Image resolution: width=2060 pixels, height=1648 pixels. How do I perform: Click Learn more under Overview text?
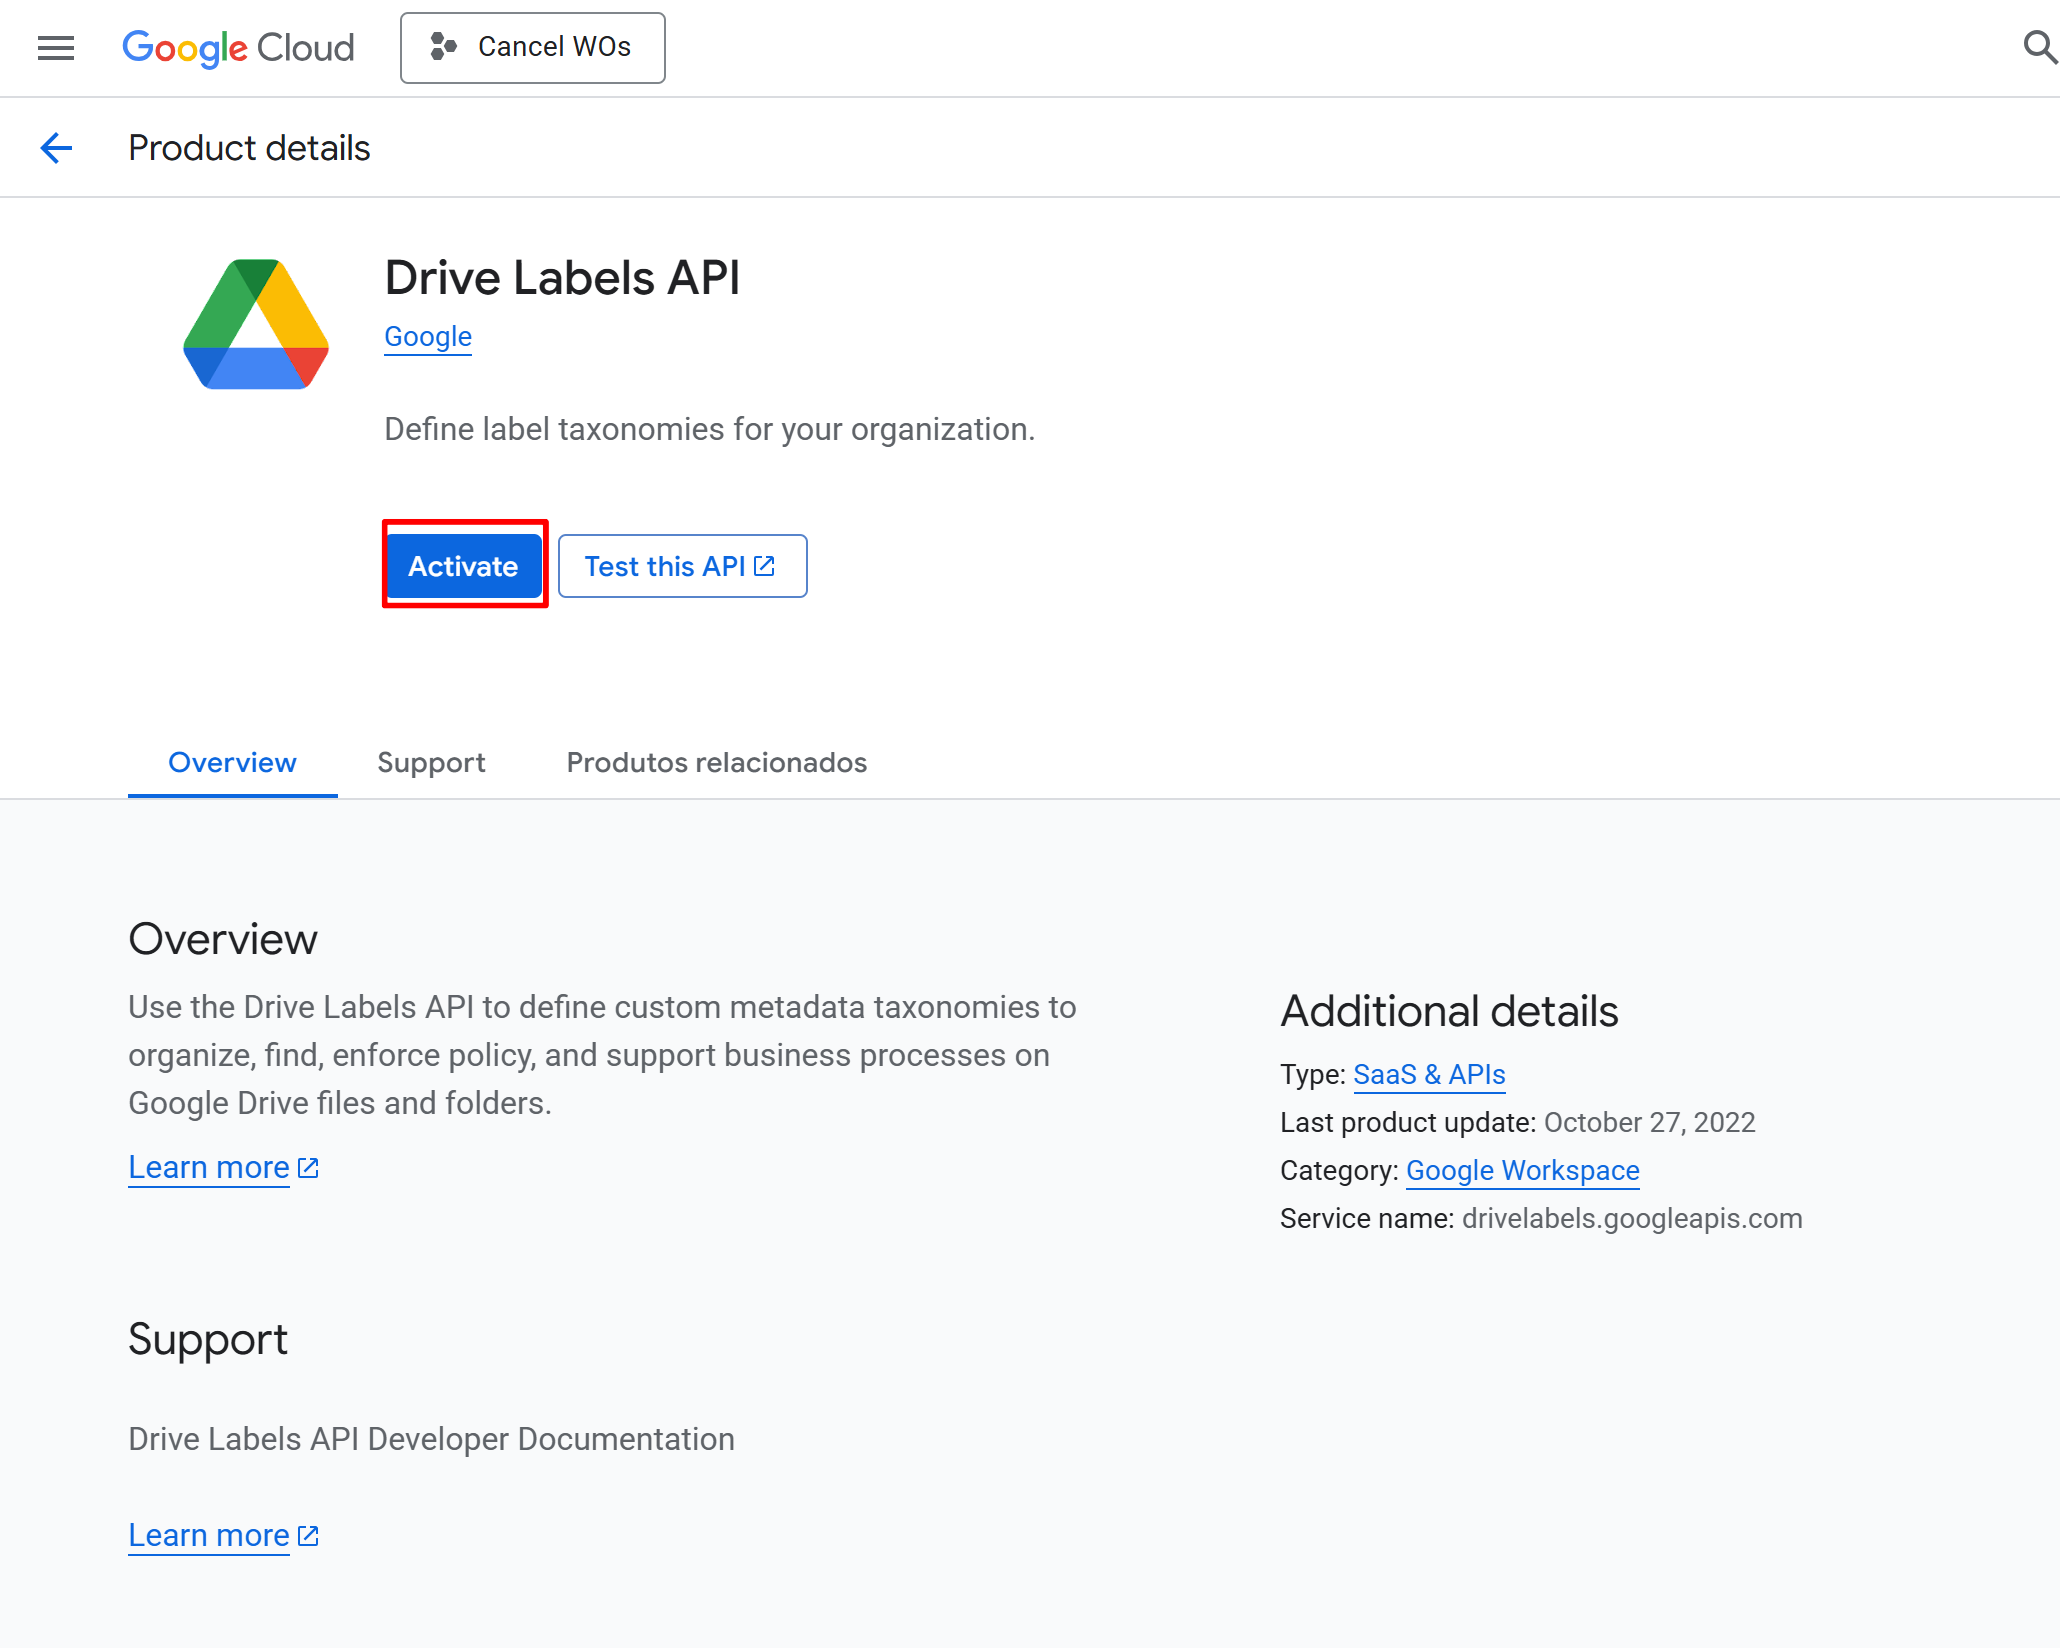click(209, 1168)
